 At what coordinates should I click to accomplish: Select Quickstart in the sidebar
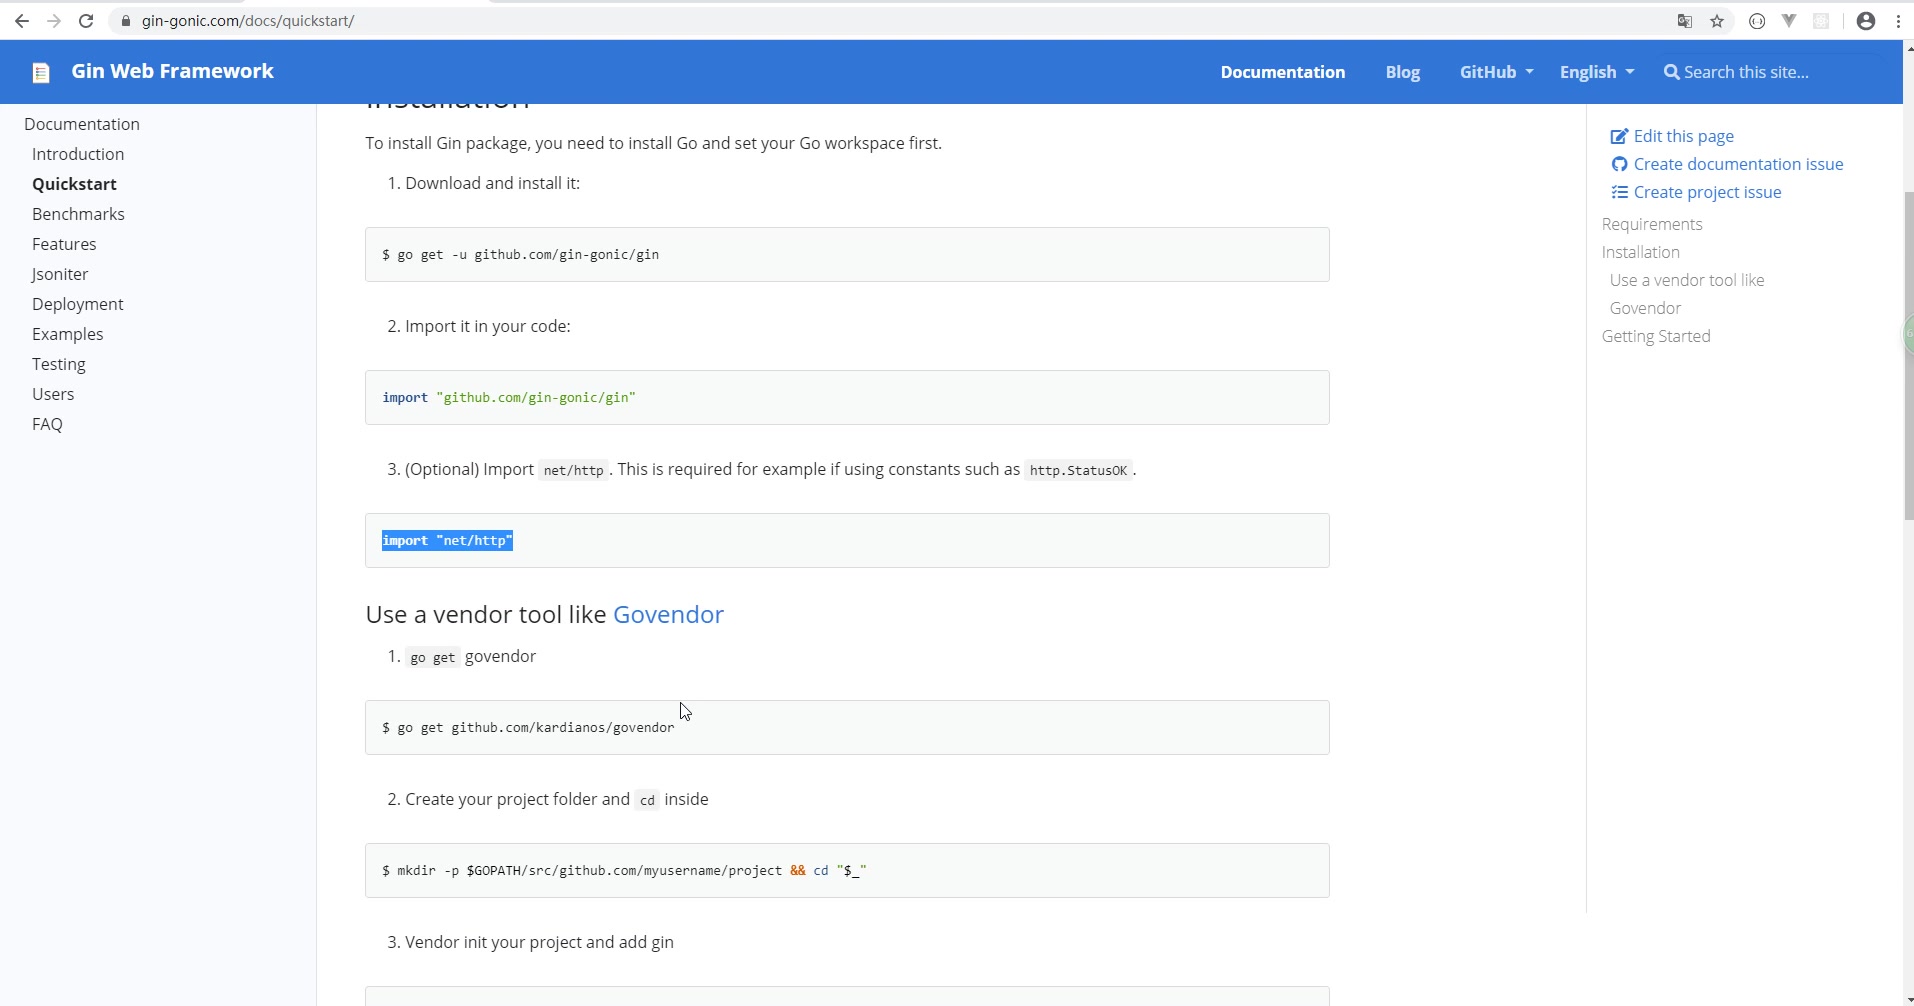pos(74,184)
